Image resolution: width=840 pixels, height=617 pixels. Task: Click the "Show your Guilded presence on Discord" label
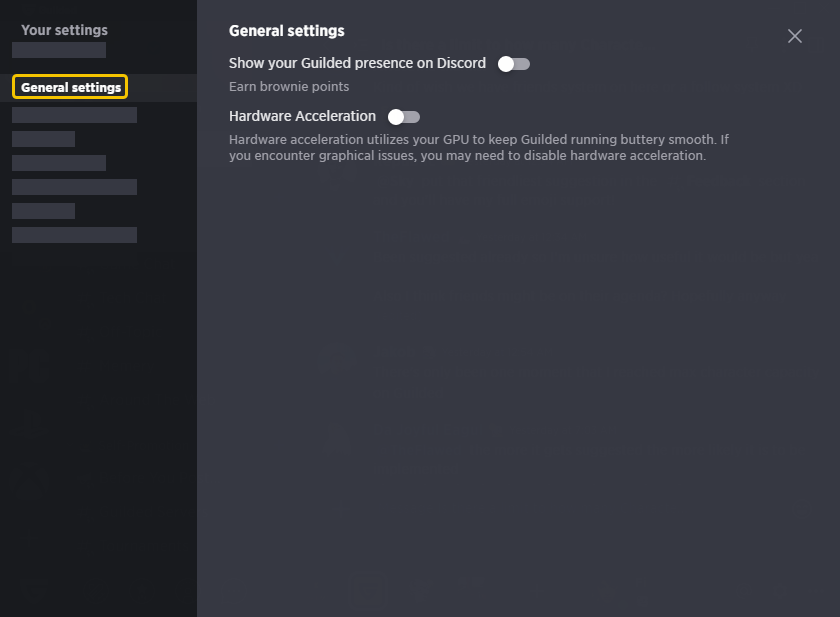point(357,63)
